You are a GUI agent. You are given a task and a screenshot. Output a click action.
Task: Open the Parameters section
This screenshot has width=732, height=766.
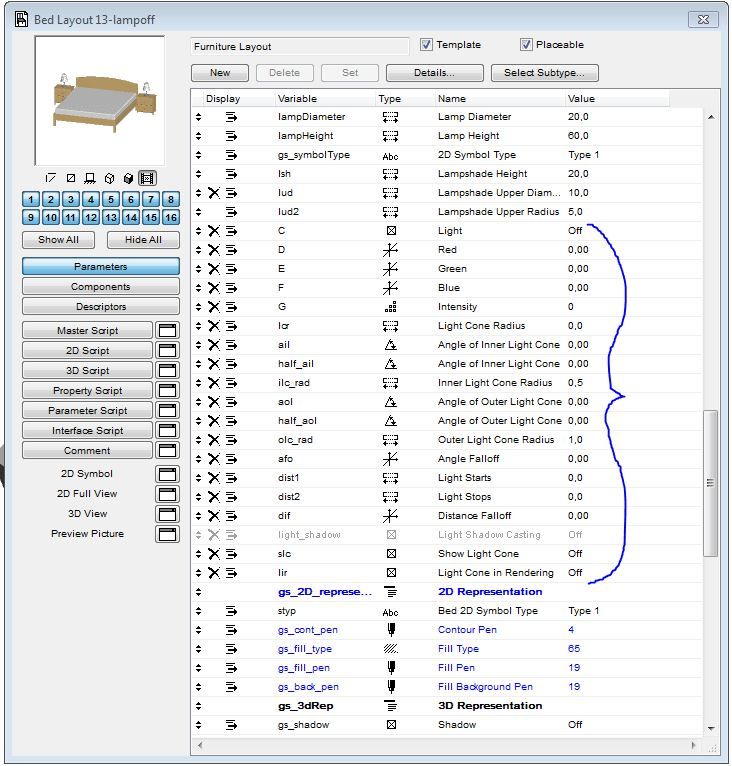pyautogui.click(x=101, y=267)
